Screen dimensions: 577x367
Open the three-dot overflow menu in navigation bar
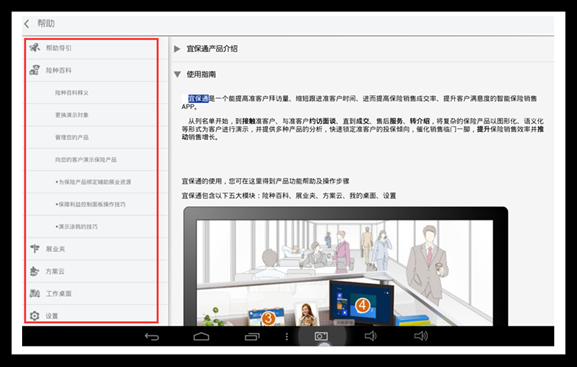tap(287, 336)
